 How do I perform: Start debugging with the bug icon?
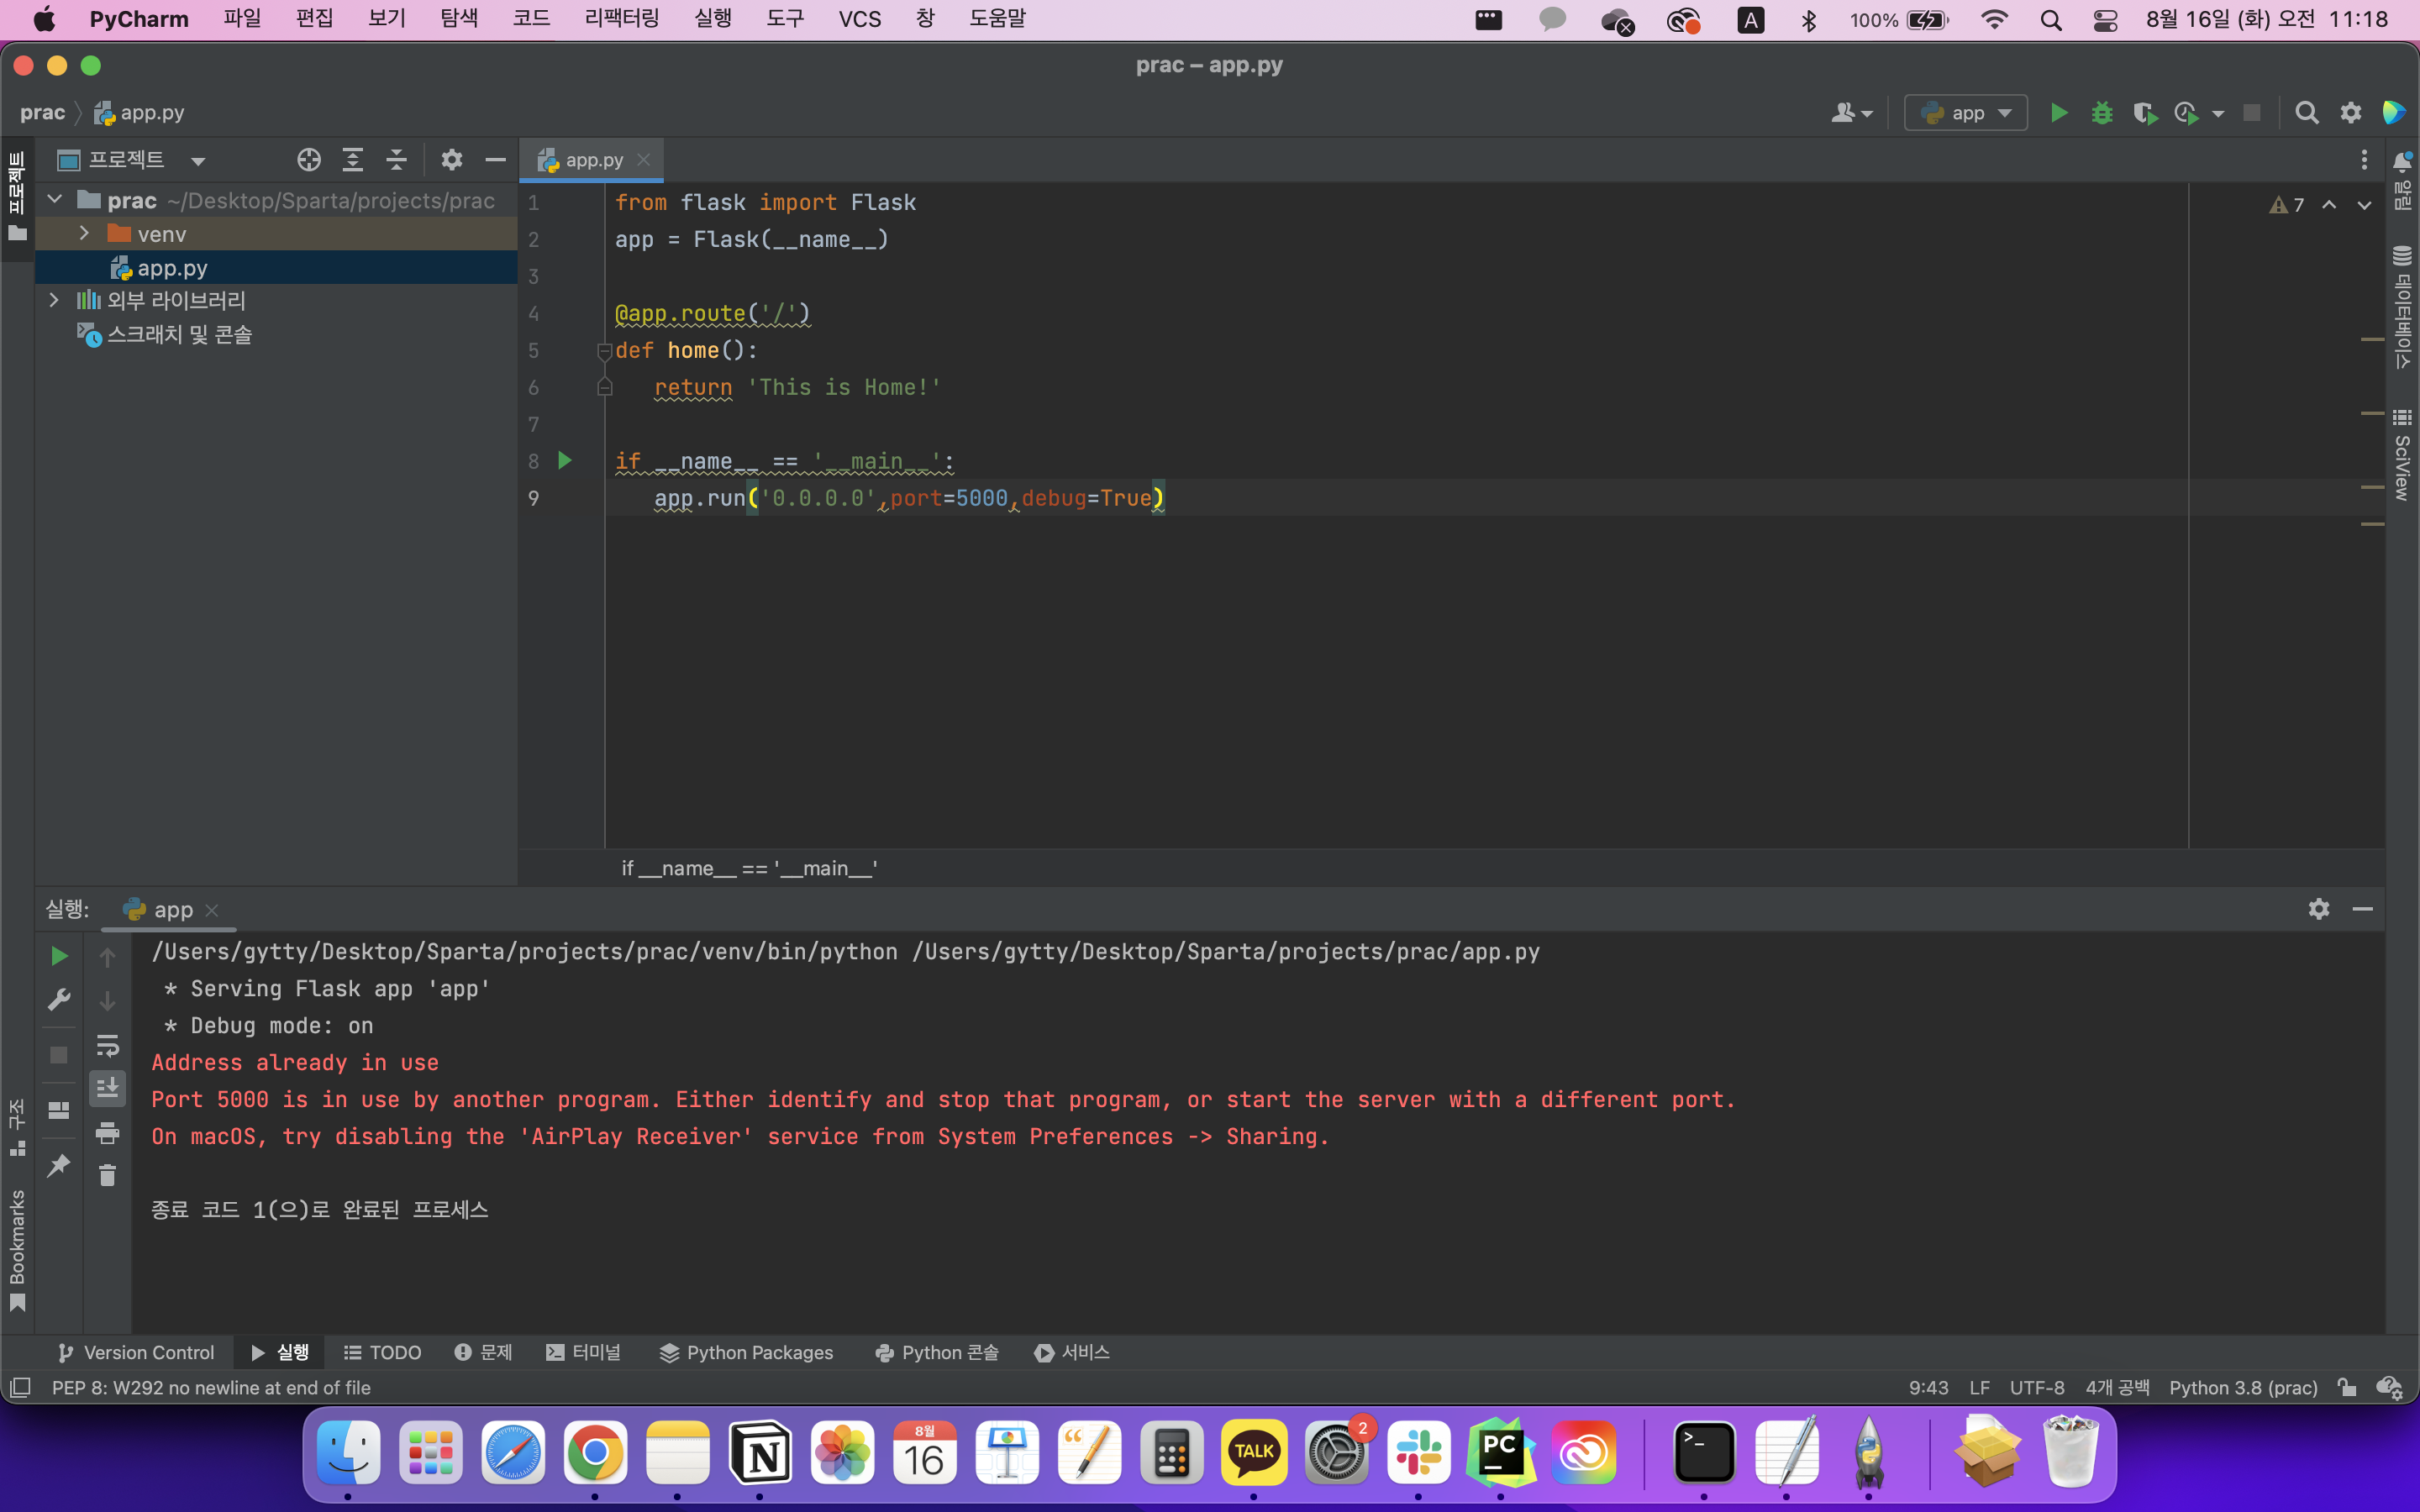coord(2102,113)
